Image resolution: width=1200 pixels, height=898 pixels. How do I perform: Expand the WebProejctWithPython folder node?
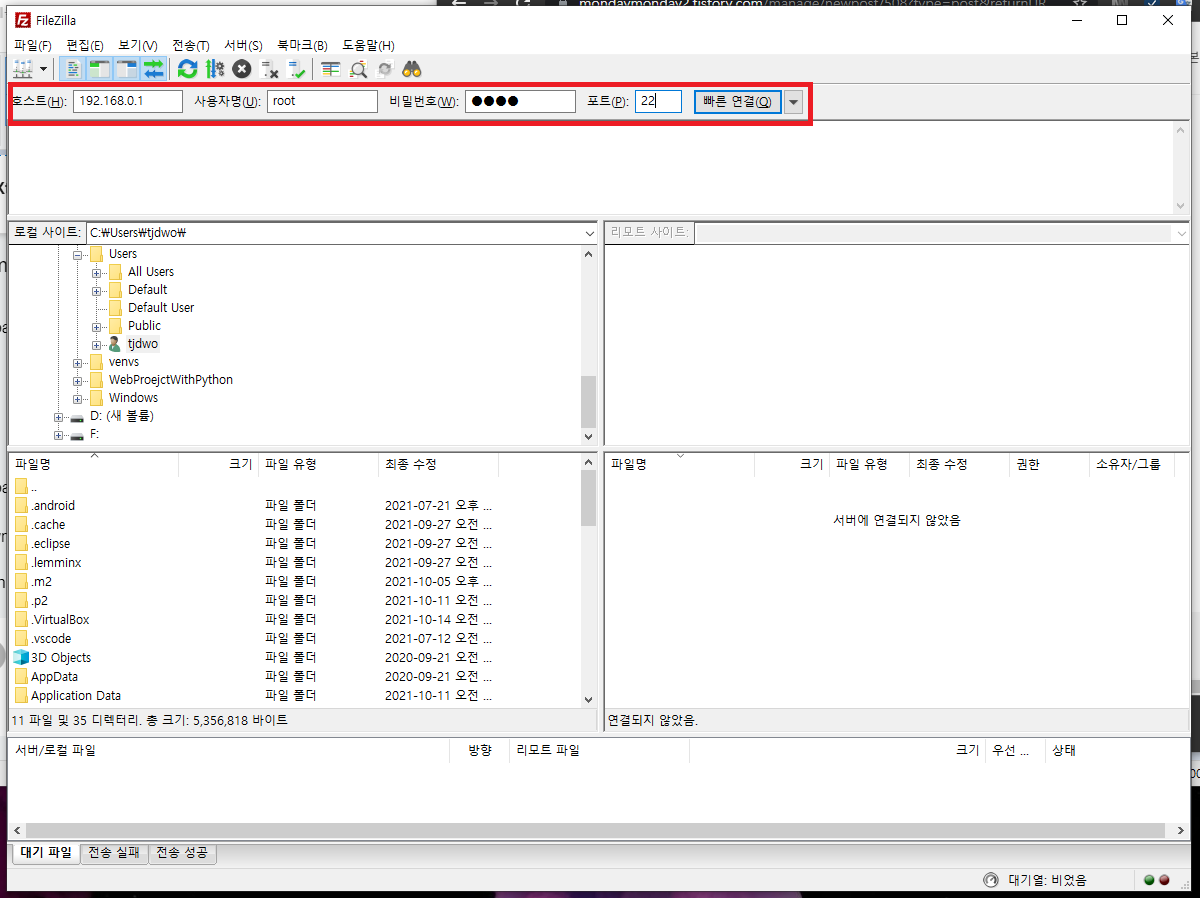click(78, 380)
